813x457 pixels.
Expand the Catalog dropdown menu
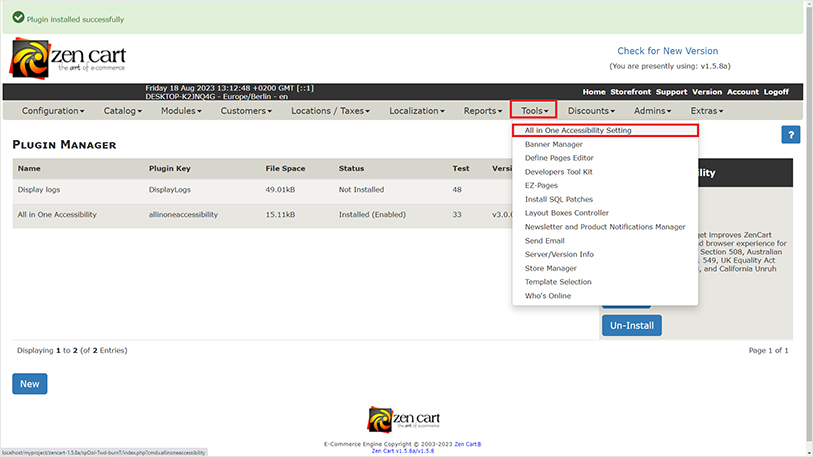tap(122, 110)
